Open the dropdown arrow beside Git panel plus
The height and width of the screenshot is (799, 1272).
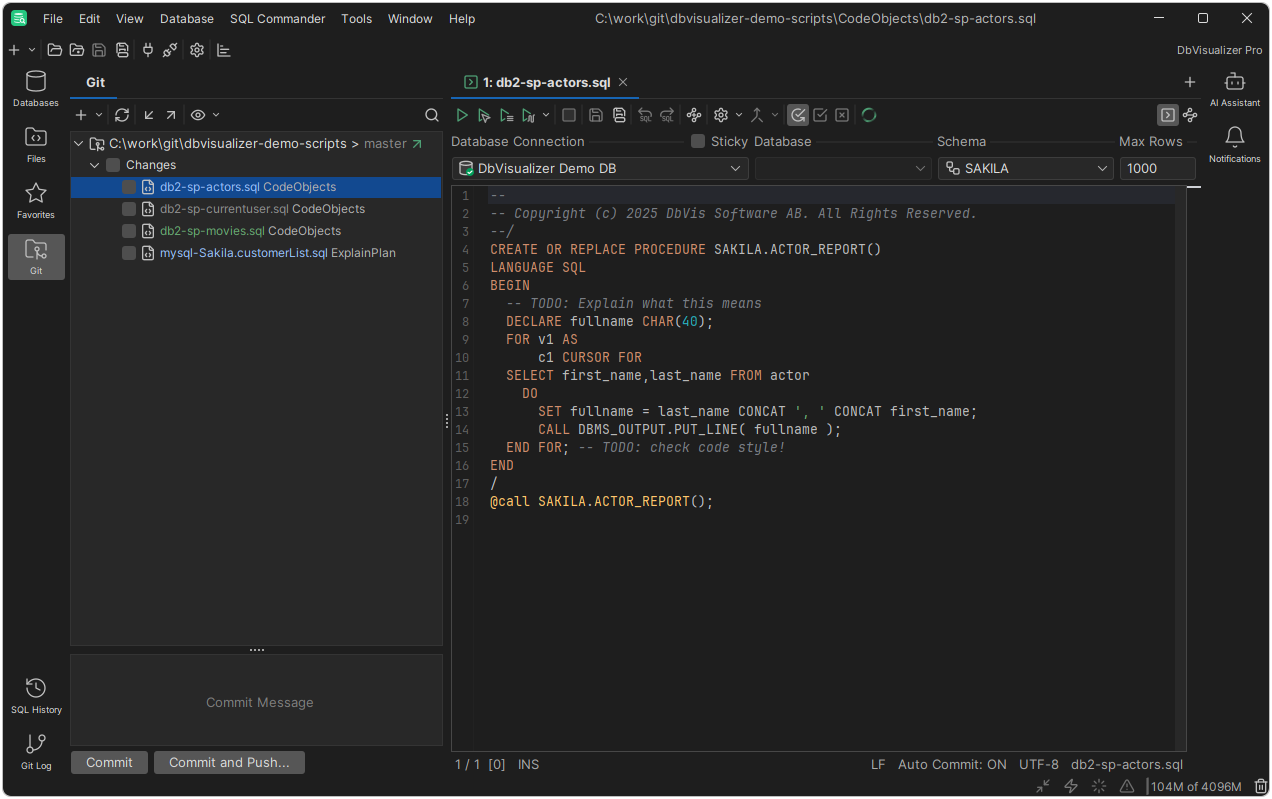[99, 115]
